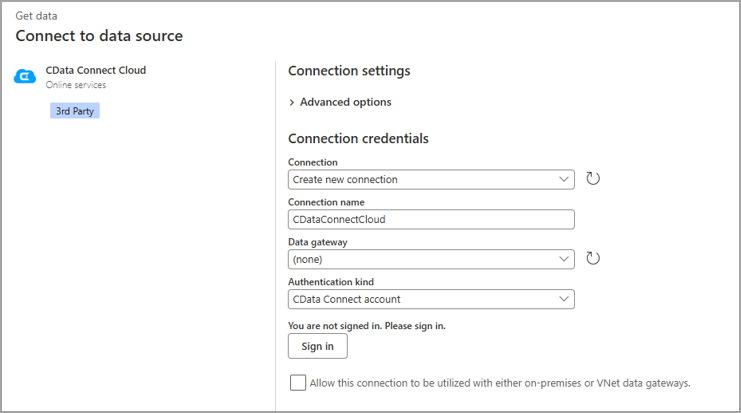Open the Authentication kind dropdown
741x413 pixels.
pos(431,299)
